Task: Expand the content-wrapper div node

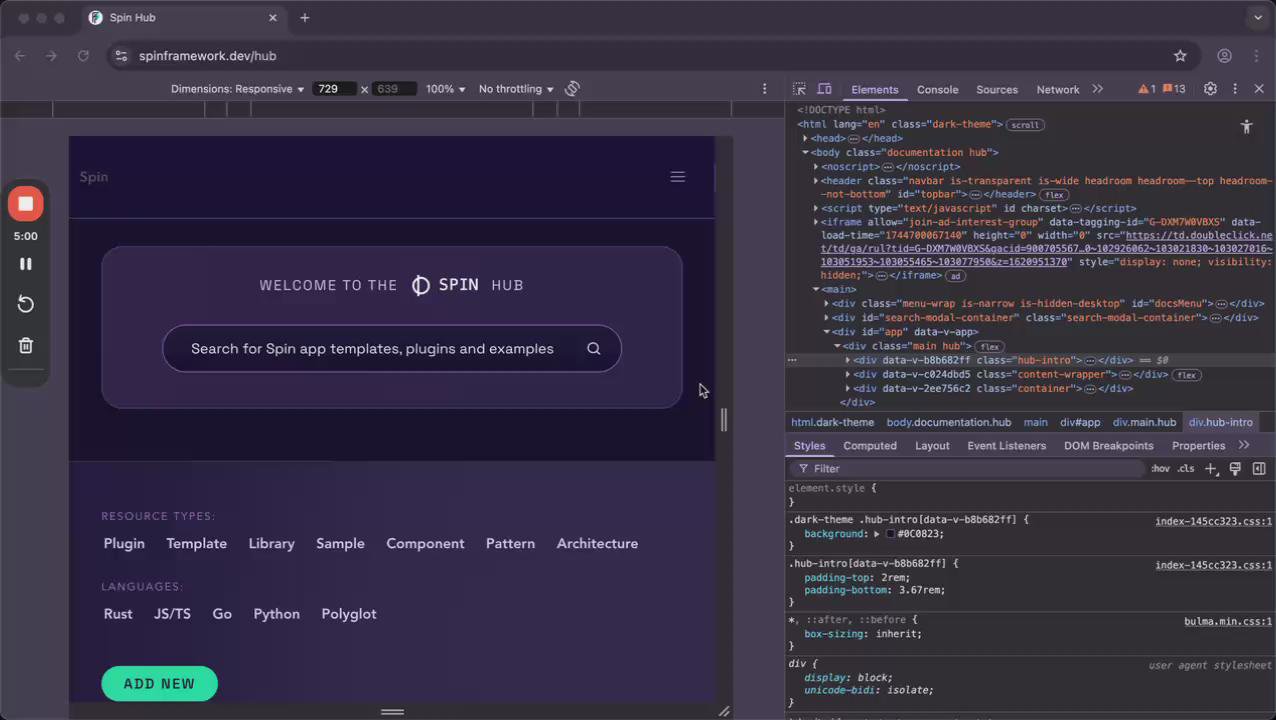Action: [x=848, y=375]
